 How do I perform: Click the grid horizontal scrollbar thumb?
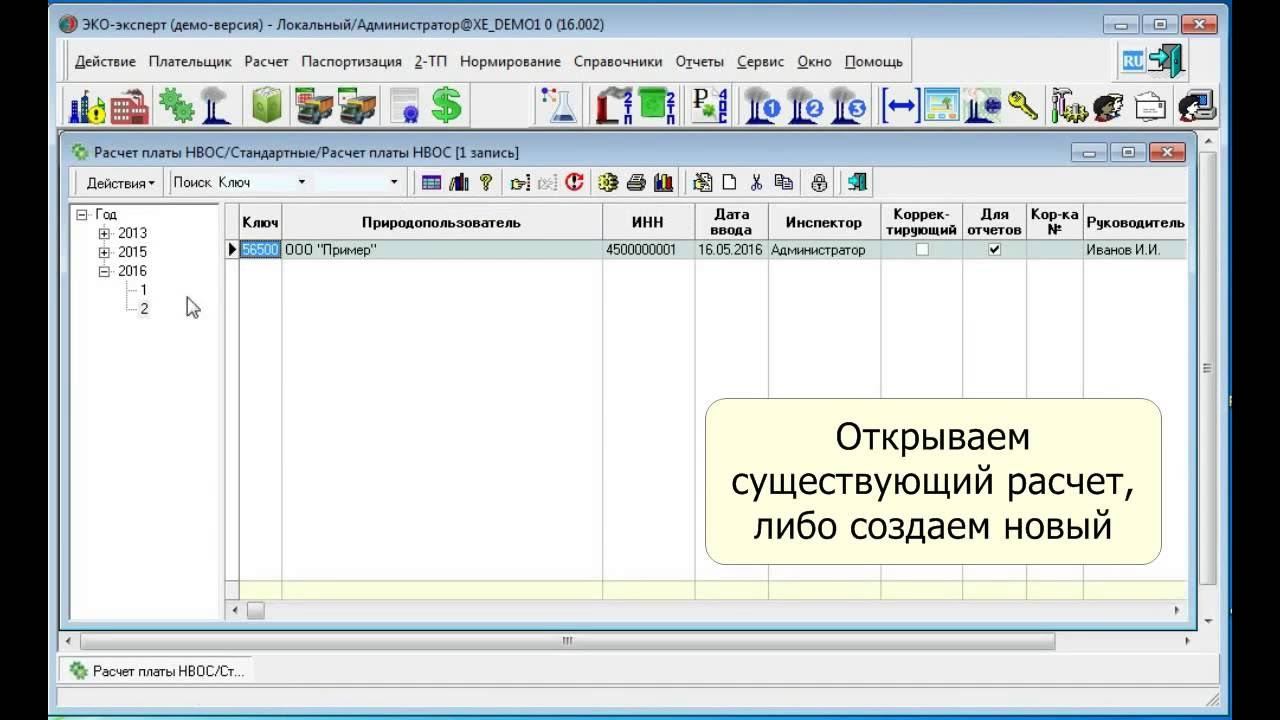(255, 610)
